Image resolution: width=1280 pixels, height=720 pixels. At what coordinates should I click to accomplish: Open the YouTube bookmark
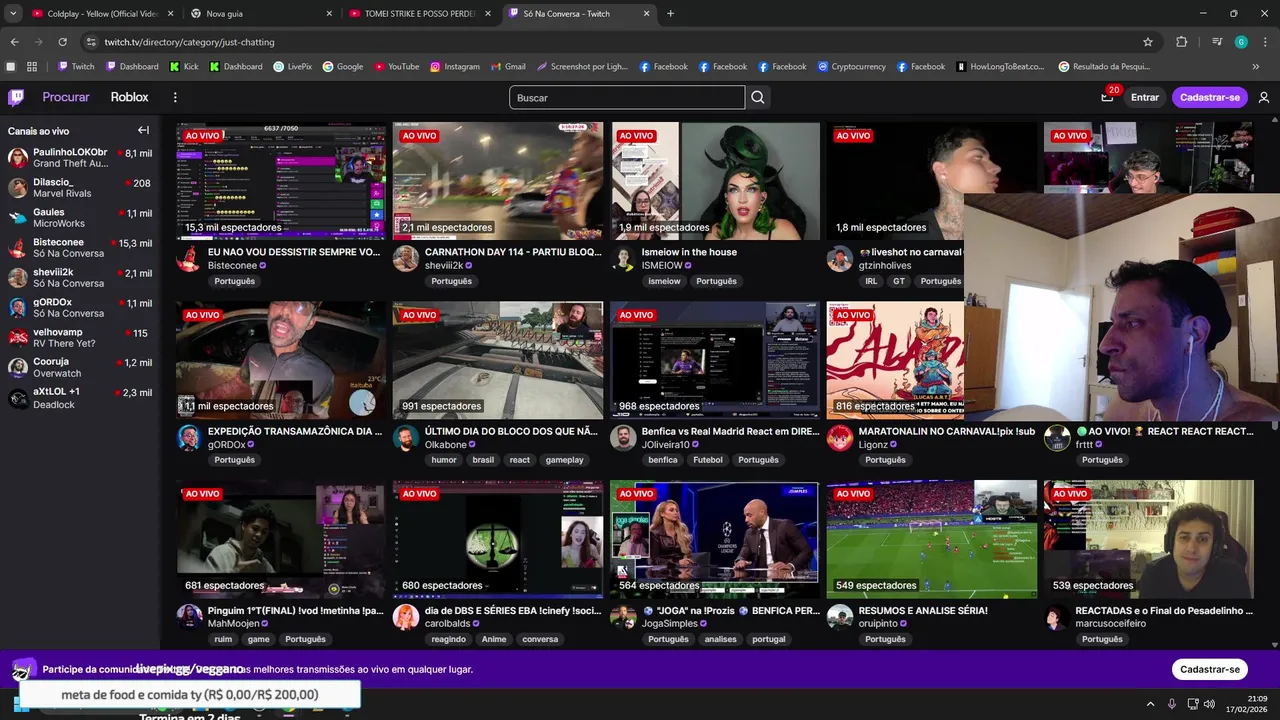tap(397, 67)
